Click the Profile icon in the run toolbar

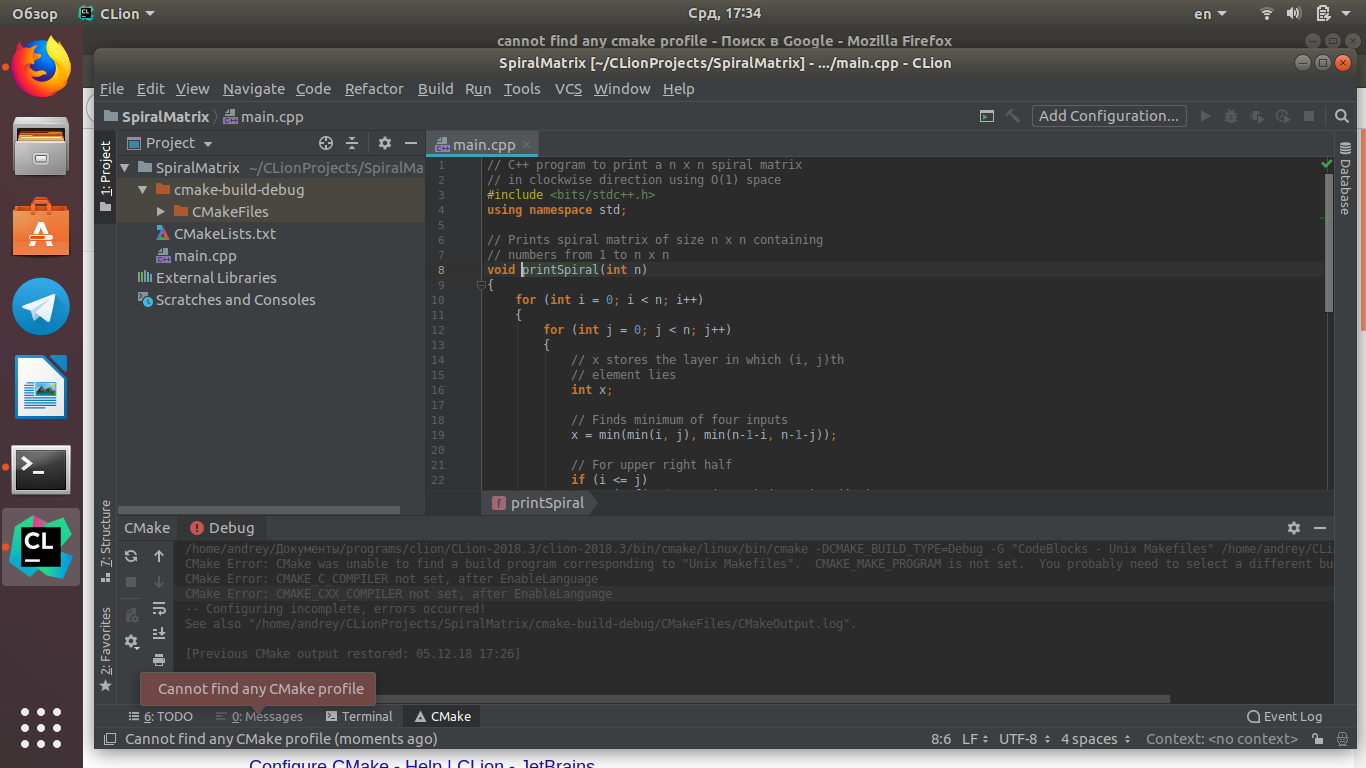(x=1283, y=116)
